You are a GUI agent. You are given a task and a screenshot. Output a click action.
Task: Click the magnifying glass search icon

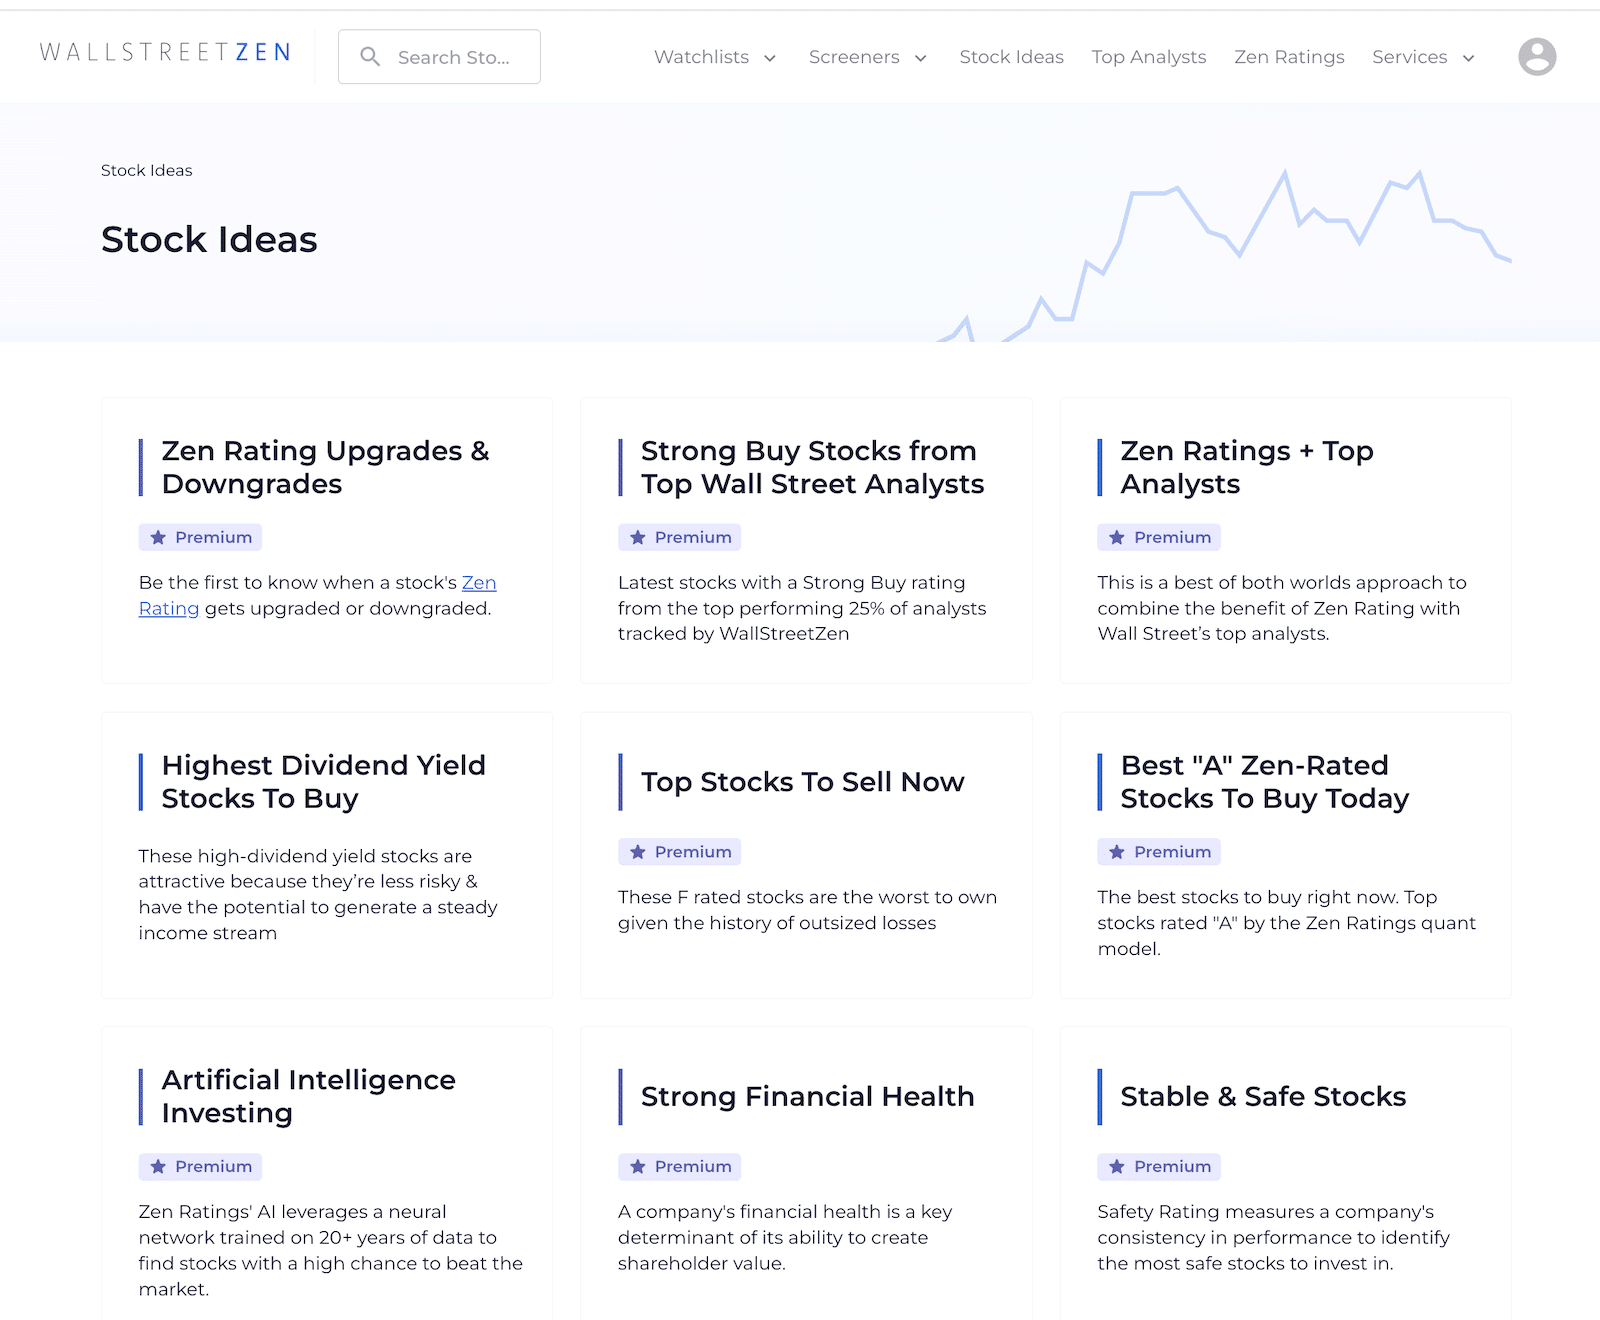(x=370, y=57)
